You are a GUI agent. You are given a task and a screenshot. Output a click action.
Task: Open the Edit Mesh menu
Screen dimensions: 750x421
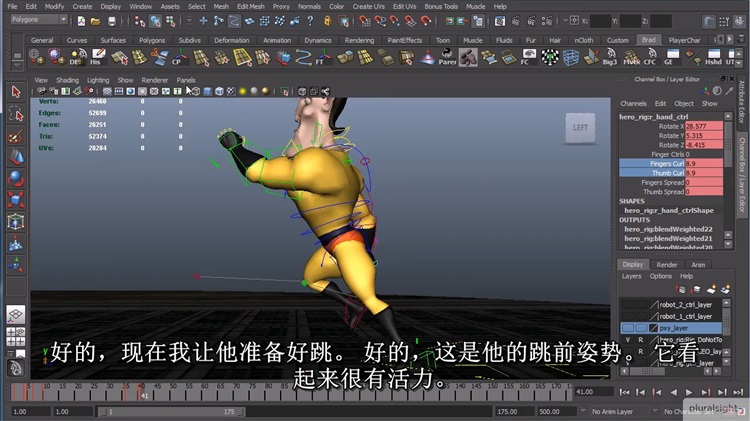(251, 6)
